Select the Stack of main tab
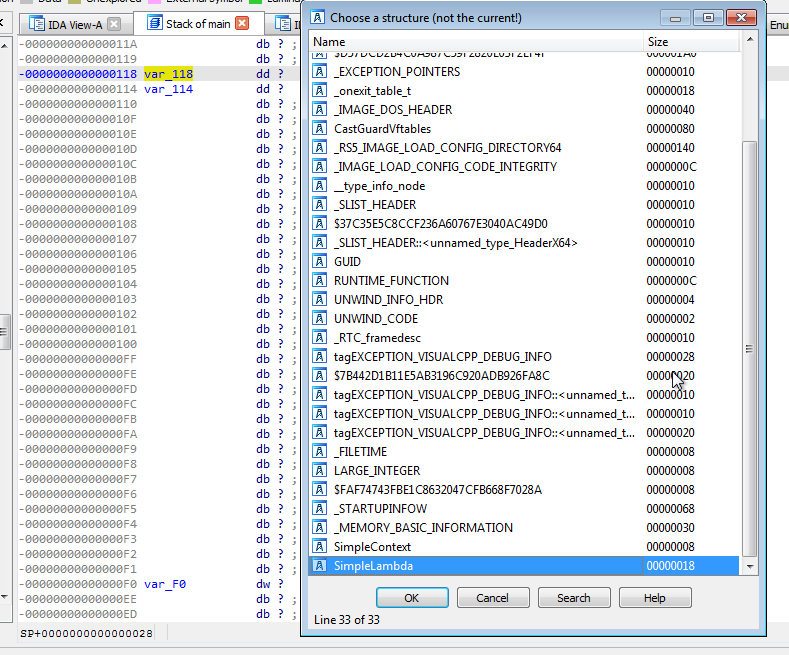This screenshot has width=789, height=655. coord(198,24)
